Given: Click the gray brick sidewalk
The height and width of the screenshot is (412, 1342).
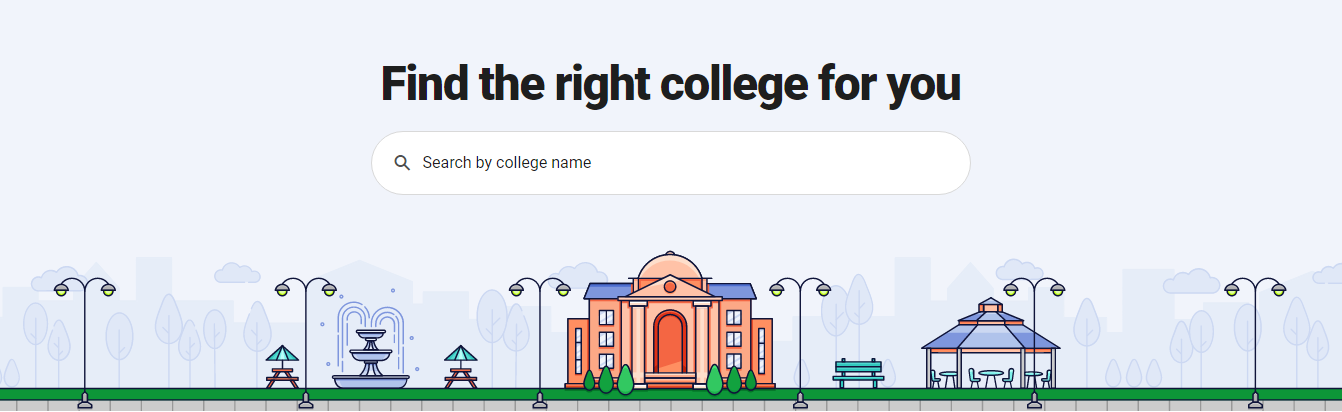Looking at the screenshot, I should (671, 406).
